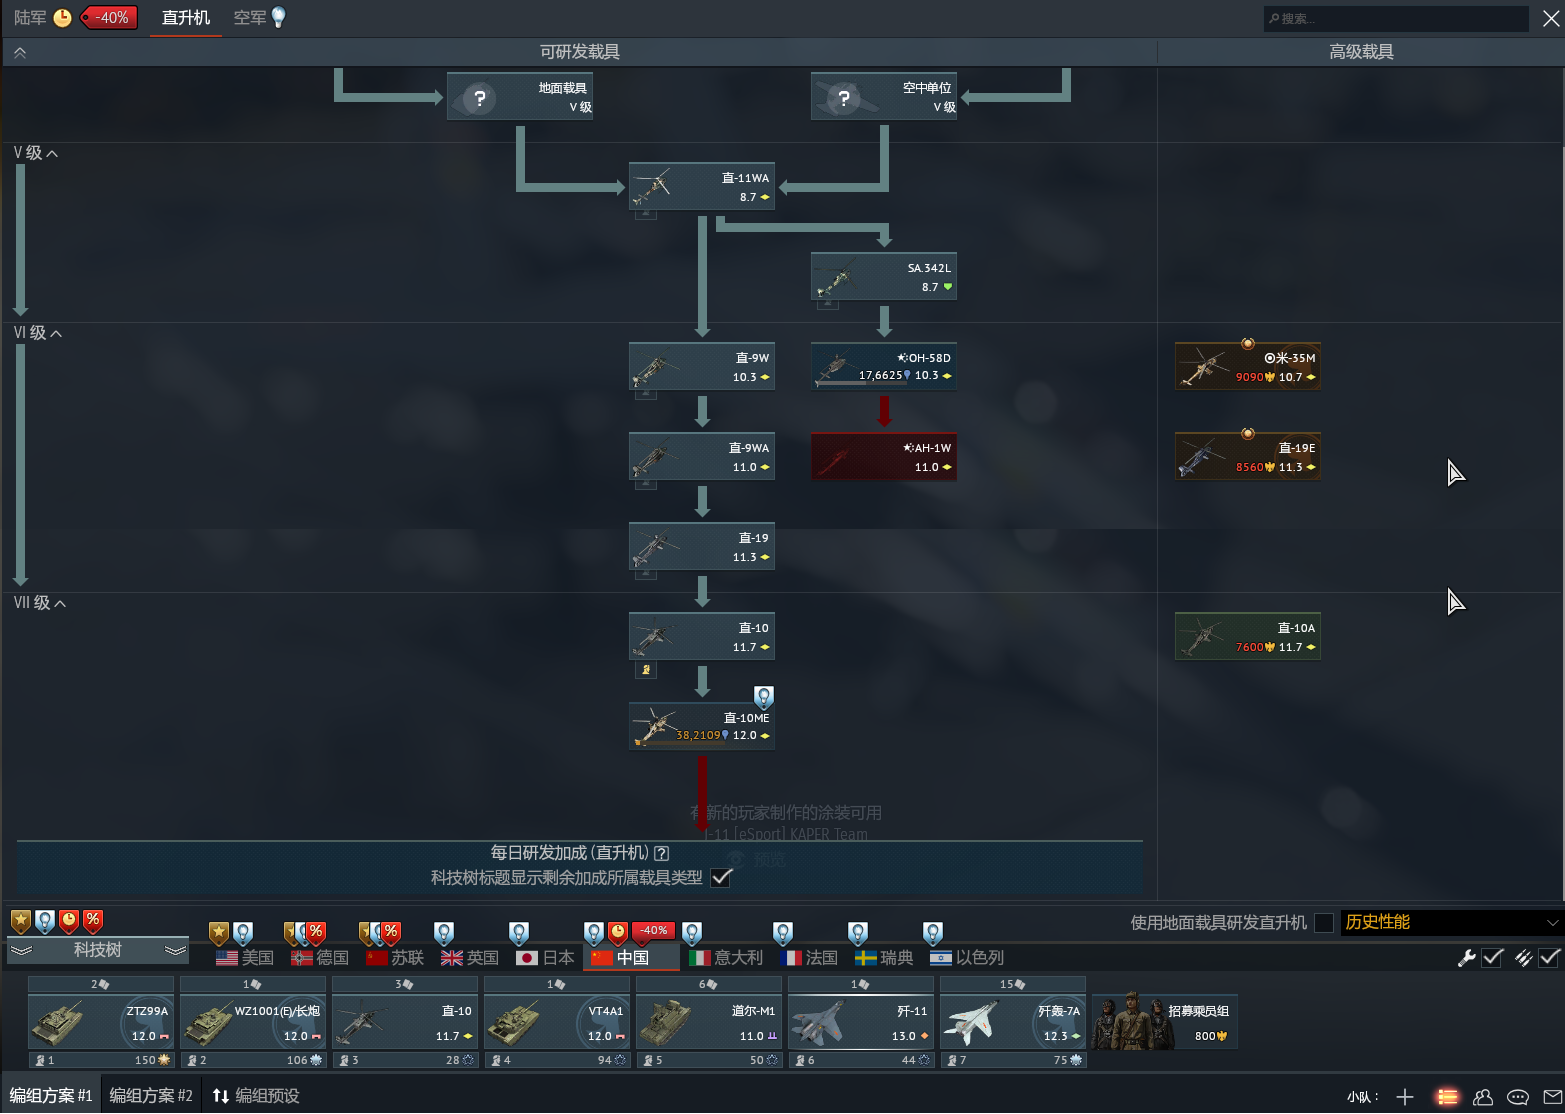
Task: Click the -40% tag above 中国
Action: 654,931
